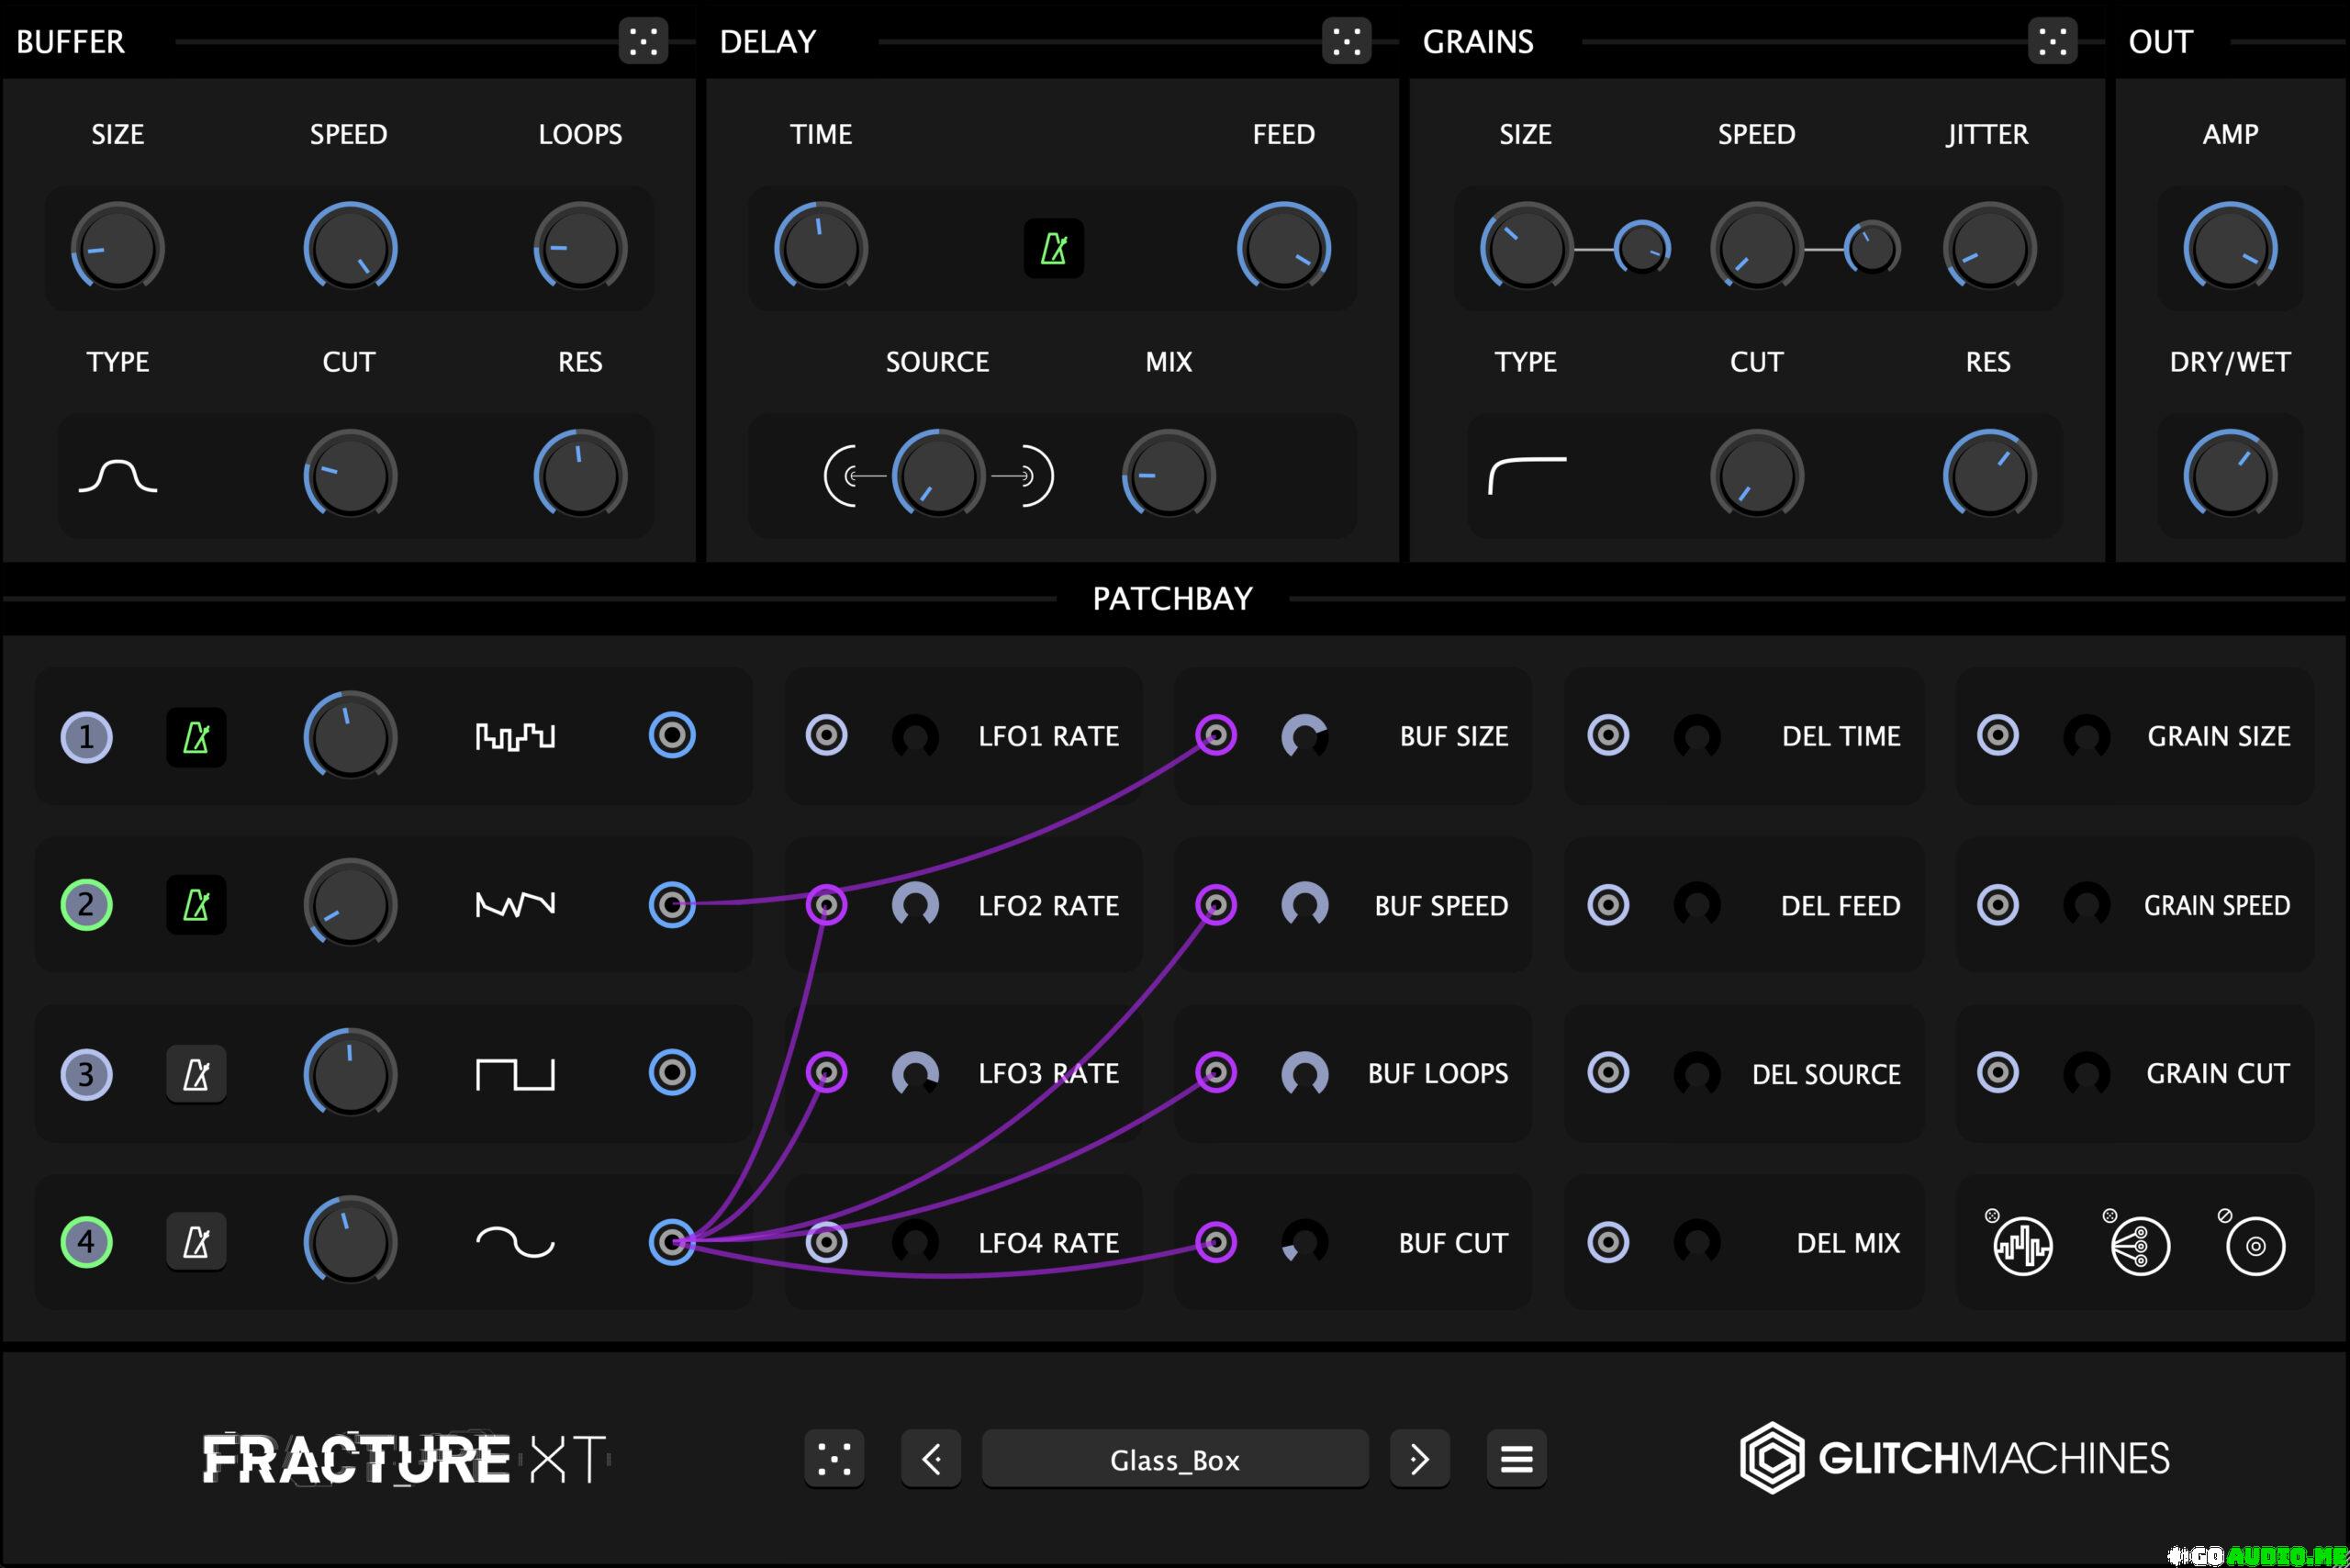Click LFO 1 output jack
2350x1568 pixels.
point(672,735)
